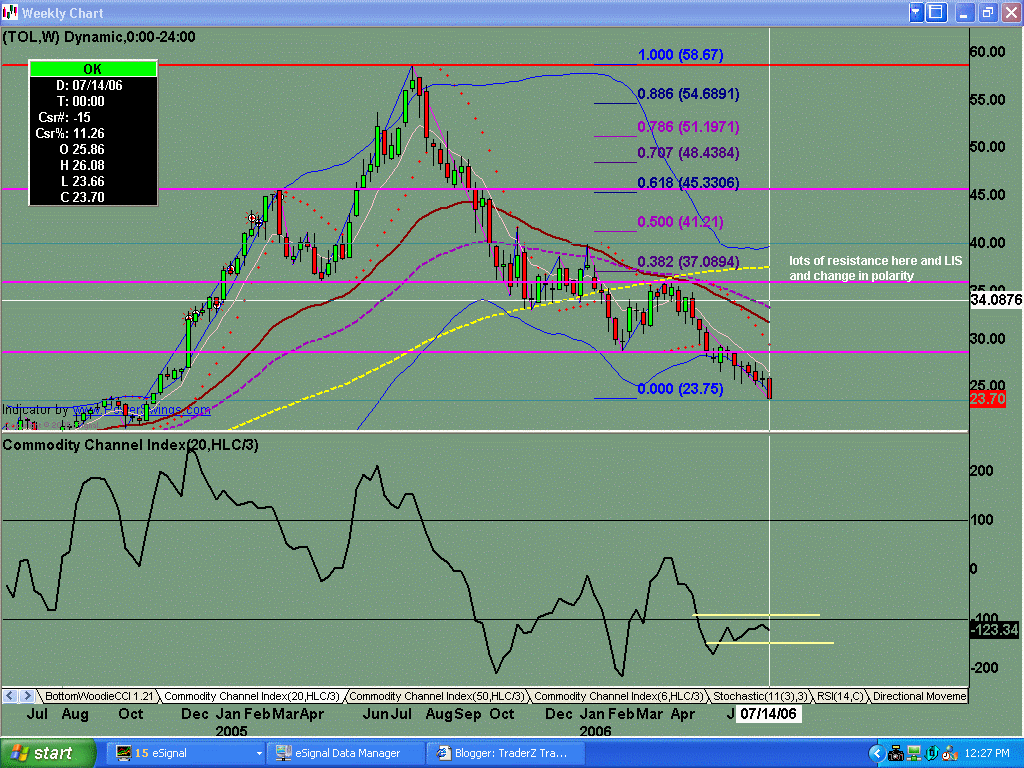The height and width of the screenshot is (768, 1024).
Task: Switch to BottomWoodieCCI 1.21 tab
Action: (x=98, y=696)
